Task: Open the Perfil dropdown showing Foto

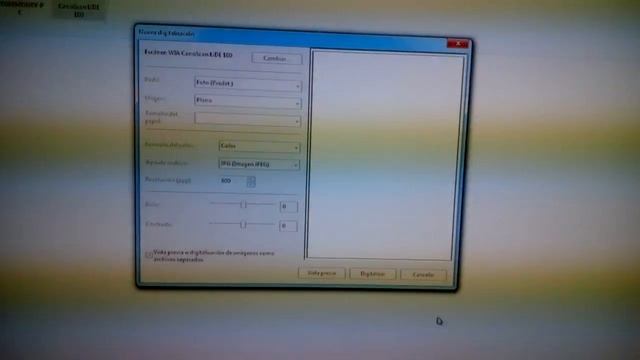Action: click(248, 83)
